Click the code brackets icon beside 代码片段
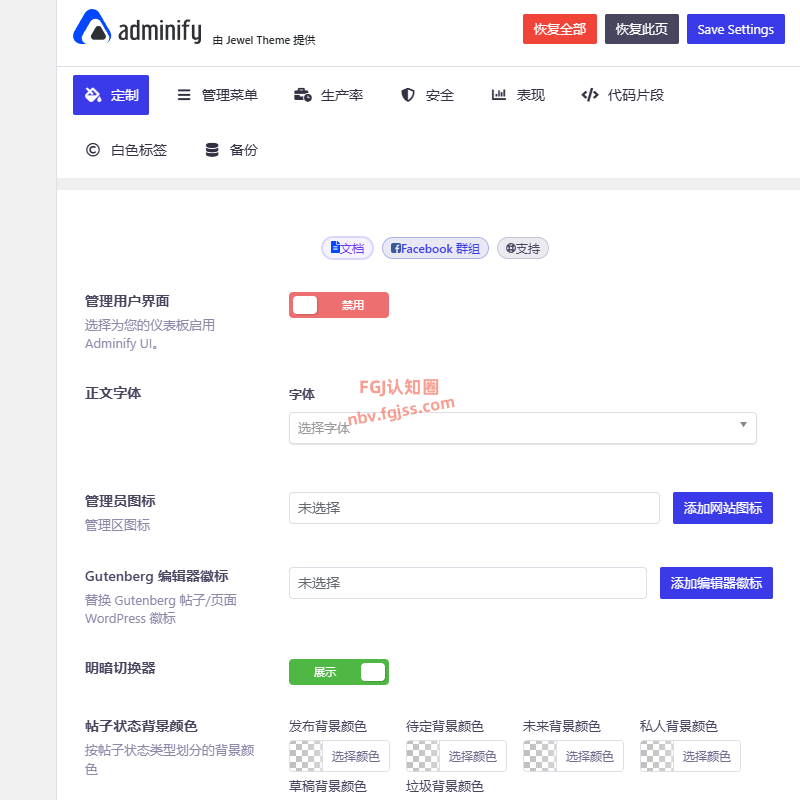This screenshot has height=800, width=800. click(590, 95)
